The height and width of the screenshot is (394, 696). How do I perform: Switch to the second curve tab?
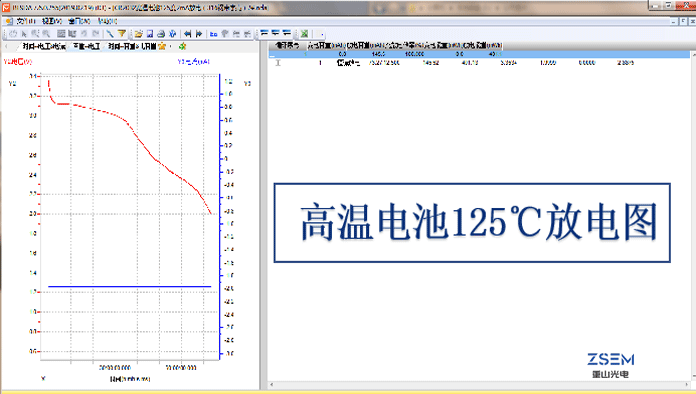[x=86, y=46]
